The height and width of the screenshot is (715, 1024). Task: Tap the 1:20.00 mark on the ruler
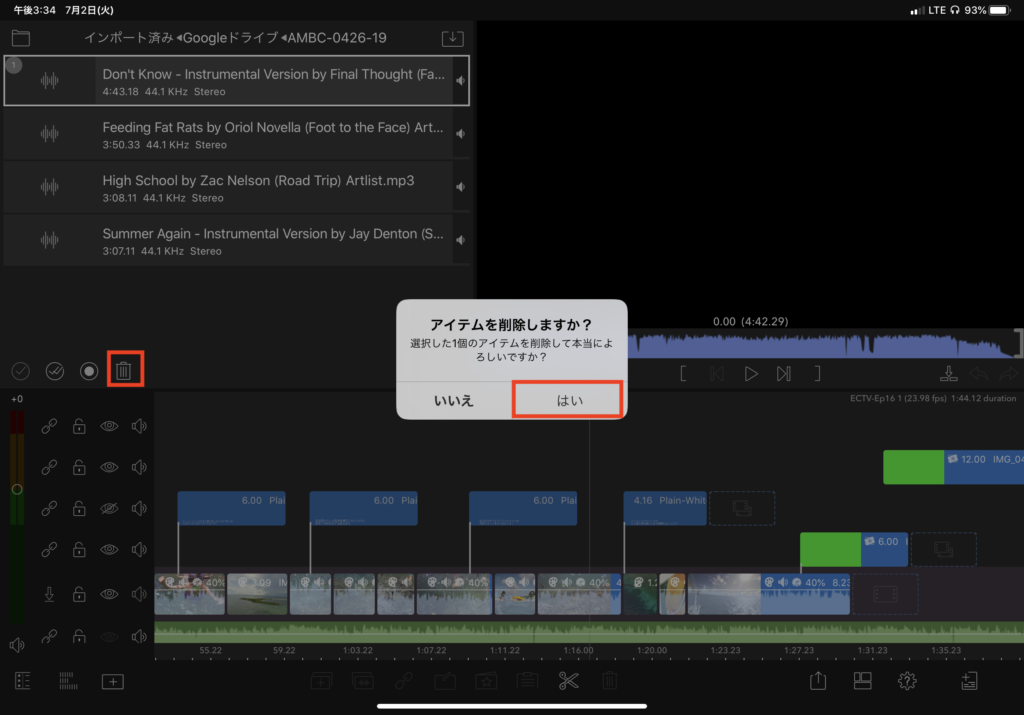coord(652,650)
